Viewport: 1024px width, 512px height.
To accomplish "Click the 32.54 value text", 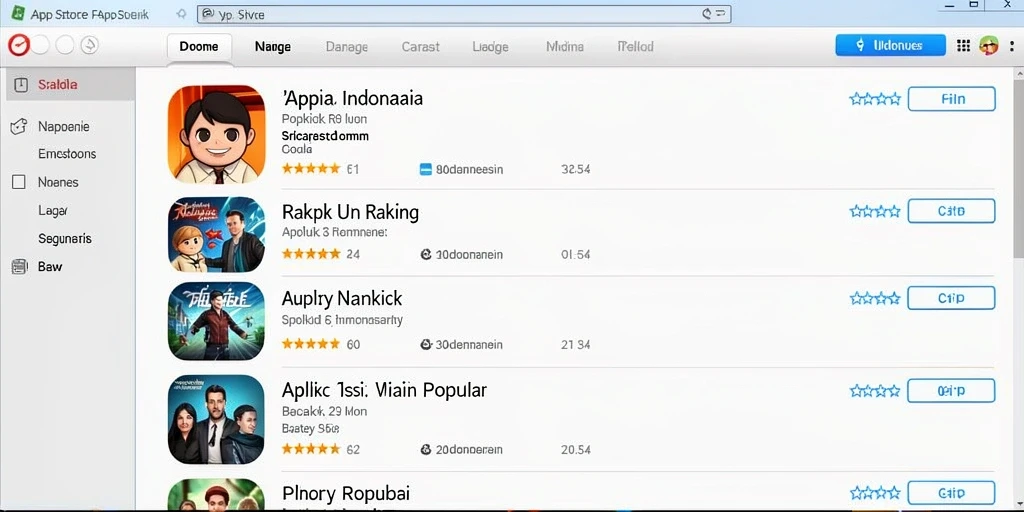I will [x=575, y=170].
